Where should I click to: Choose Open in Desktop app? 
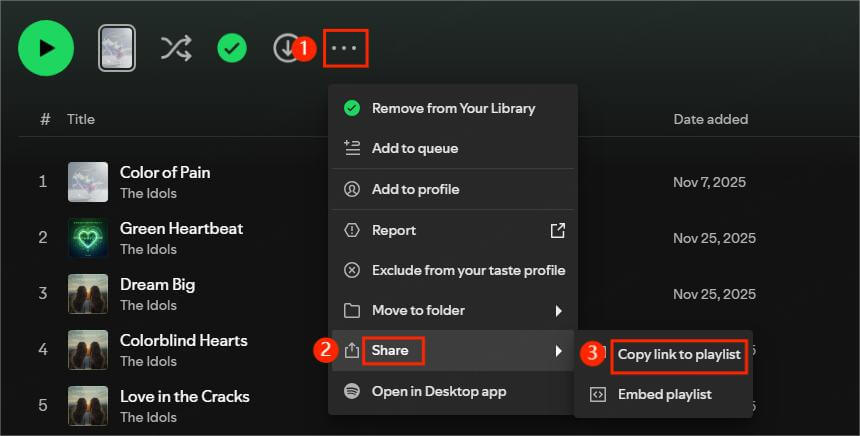click(x=453, y=391)
